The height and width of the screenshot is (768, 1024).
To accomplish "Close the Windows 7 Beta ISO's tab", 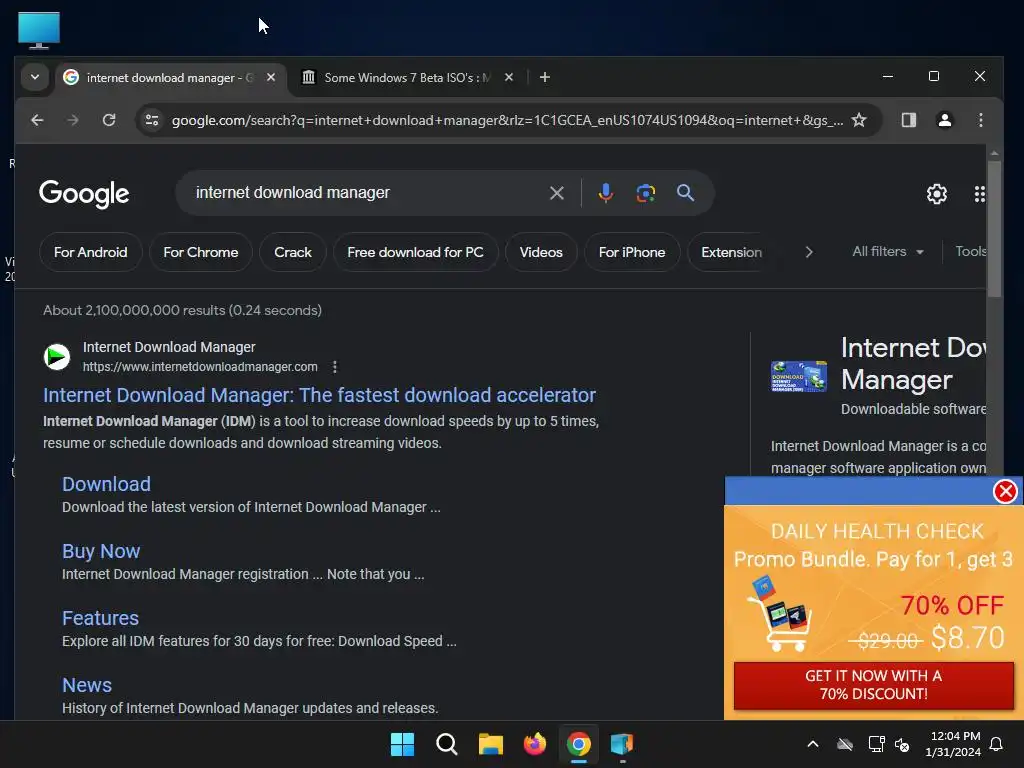I will pos(509,77).
